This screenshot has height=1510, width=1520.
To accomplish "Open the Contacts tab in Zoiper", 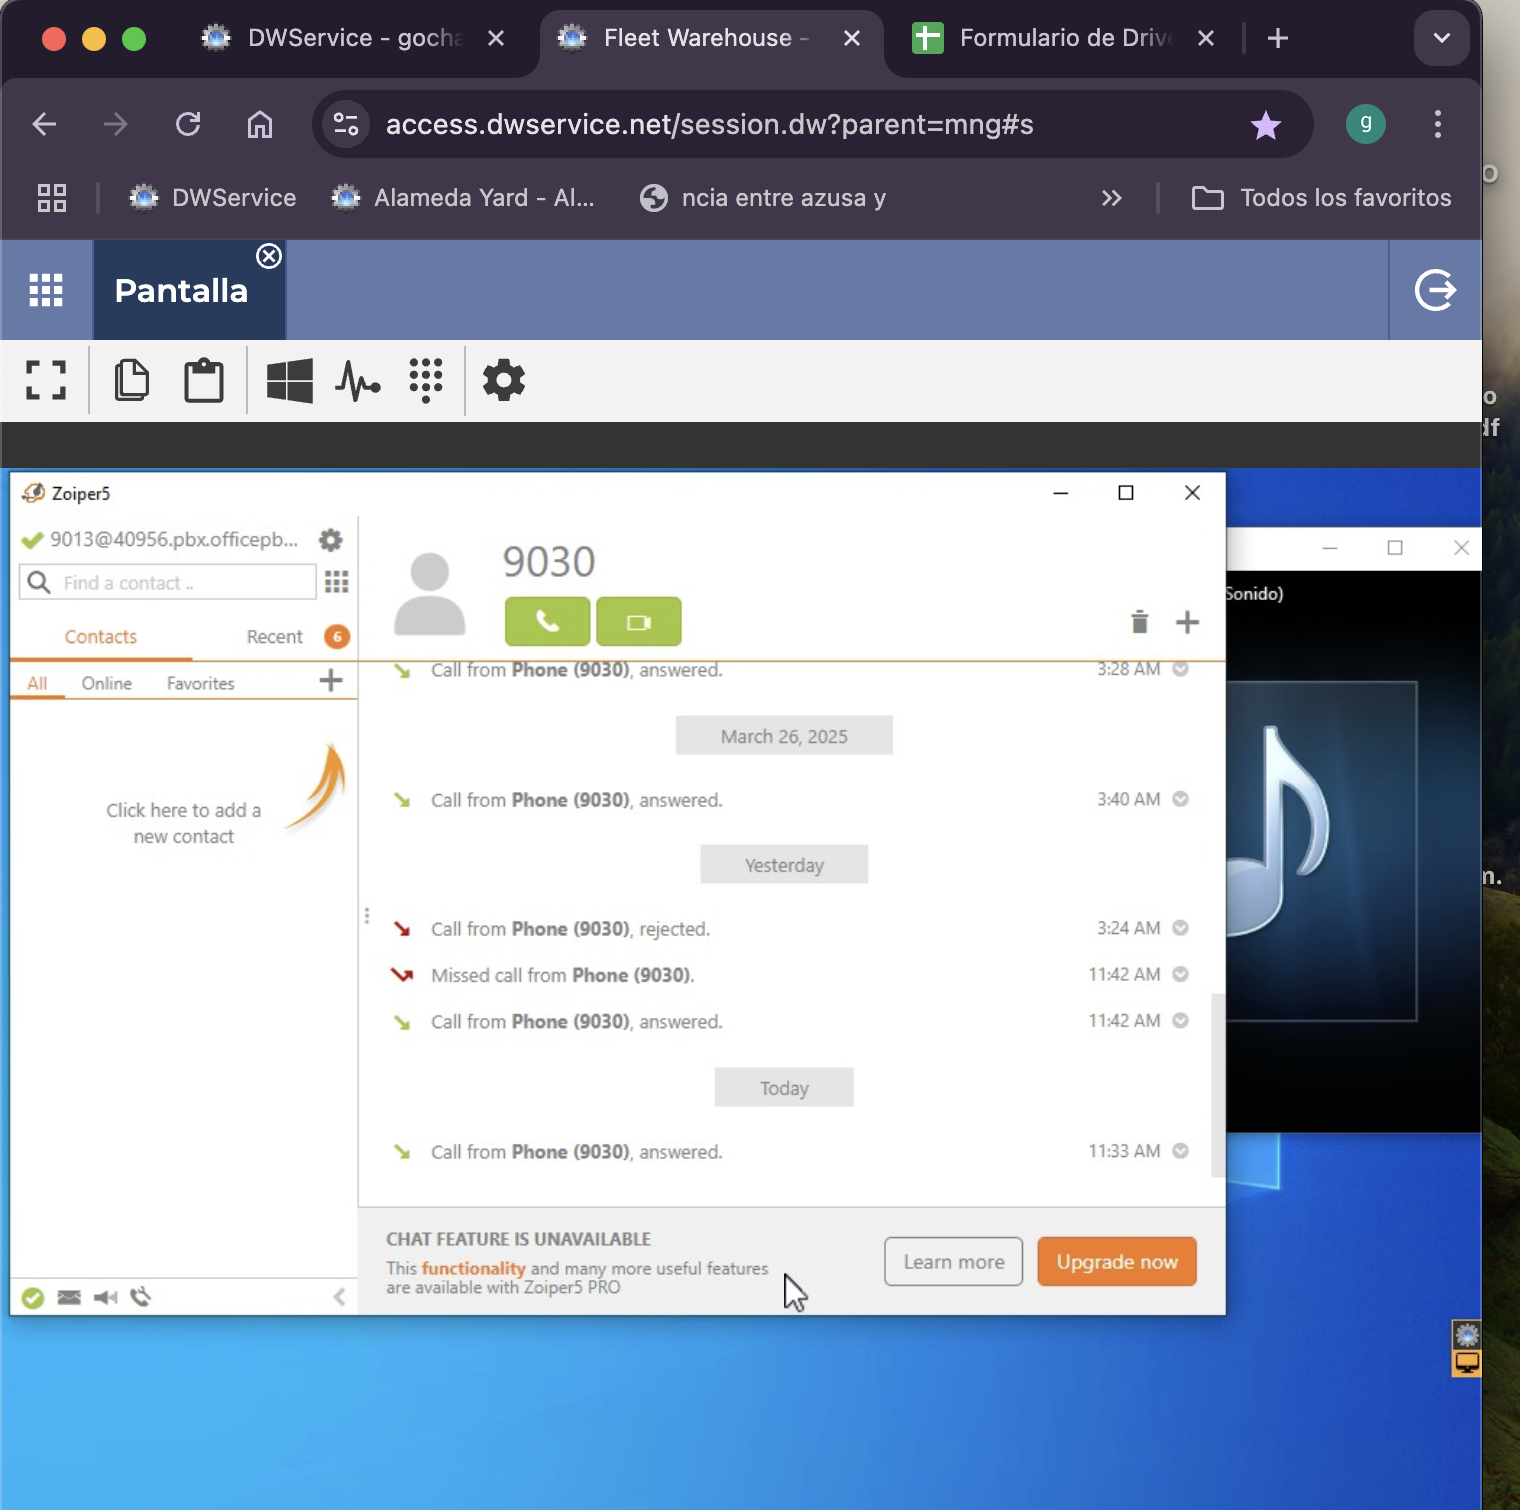I will 101,637.
